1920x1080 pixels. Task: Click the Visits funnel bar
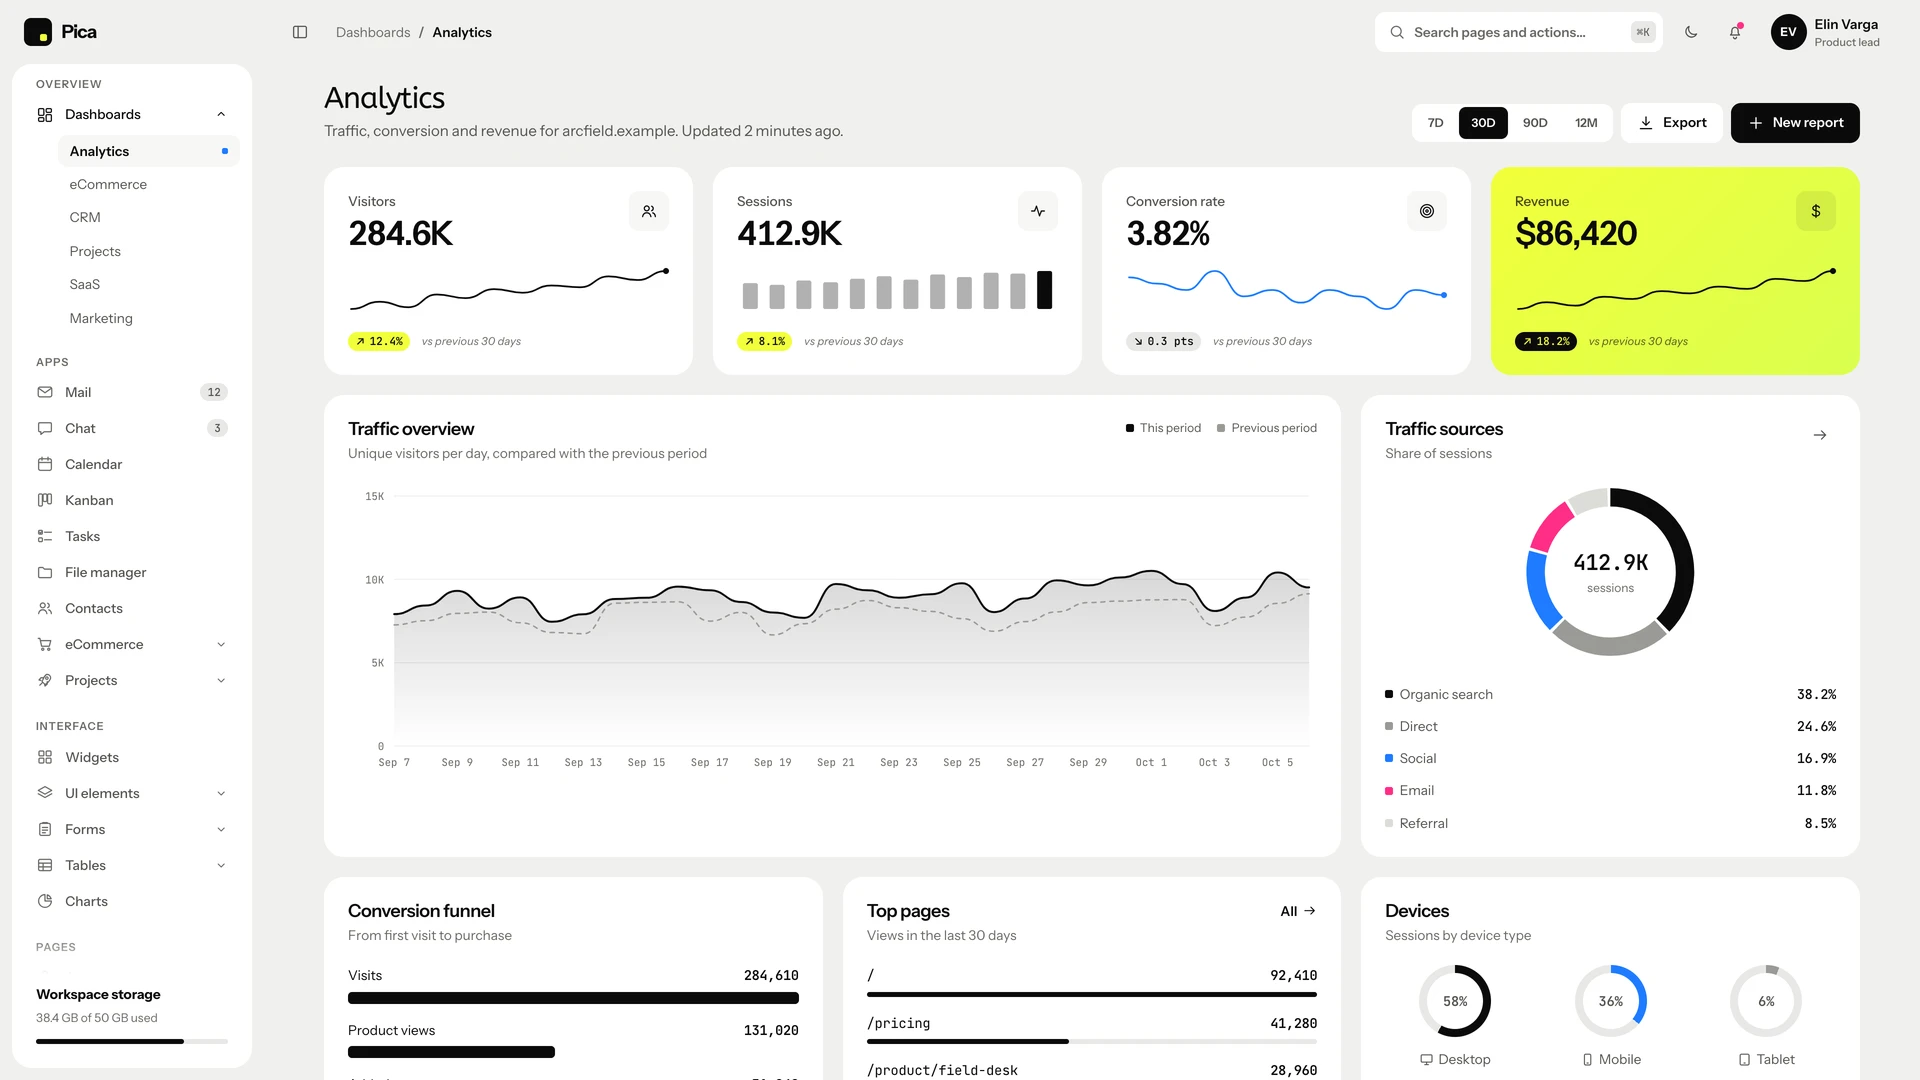click(573, 998)
